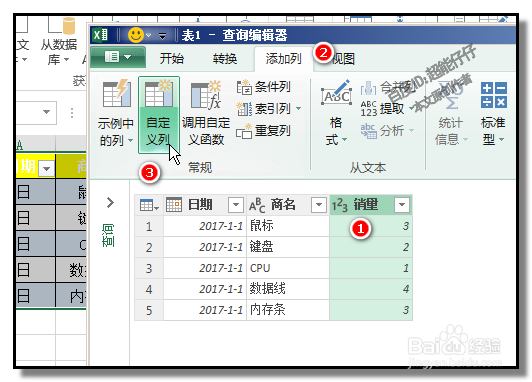This screenshot has width=532, height=382.
Task: Click Invoke Custom Function (调用自定义函数) icon
Action: 206,95
